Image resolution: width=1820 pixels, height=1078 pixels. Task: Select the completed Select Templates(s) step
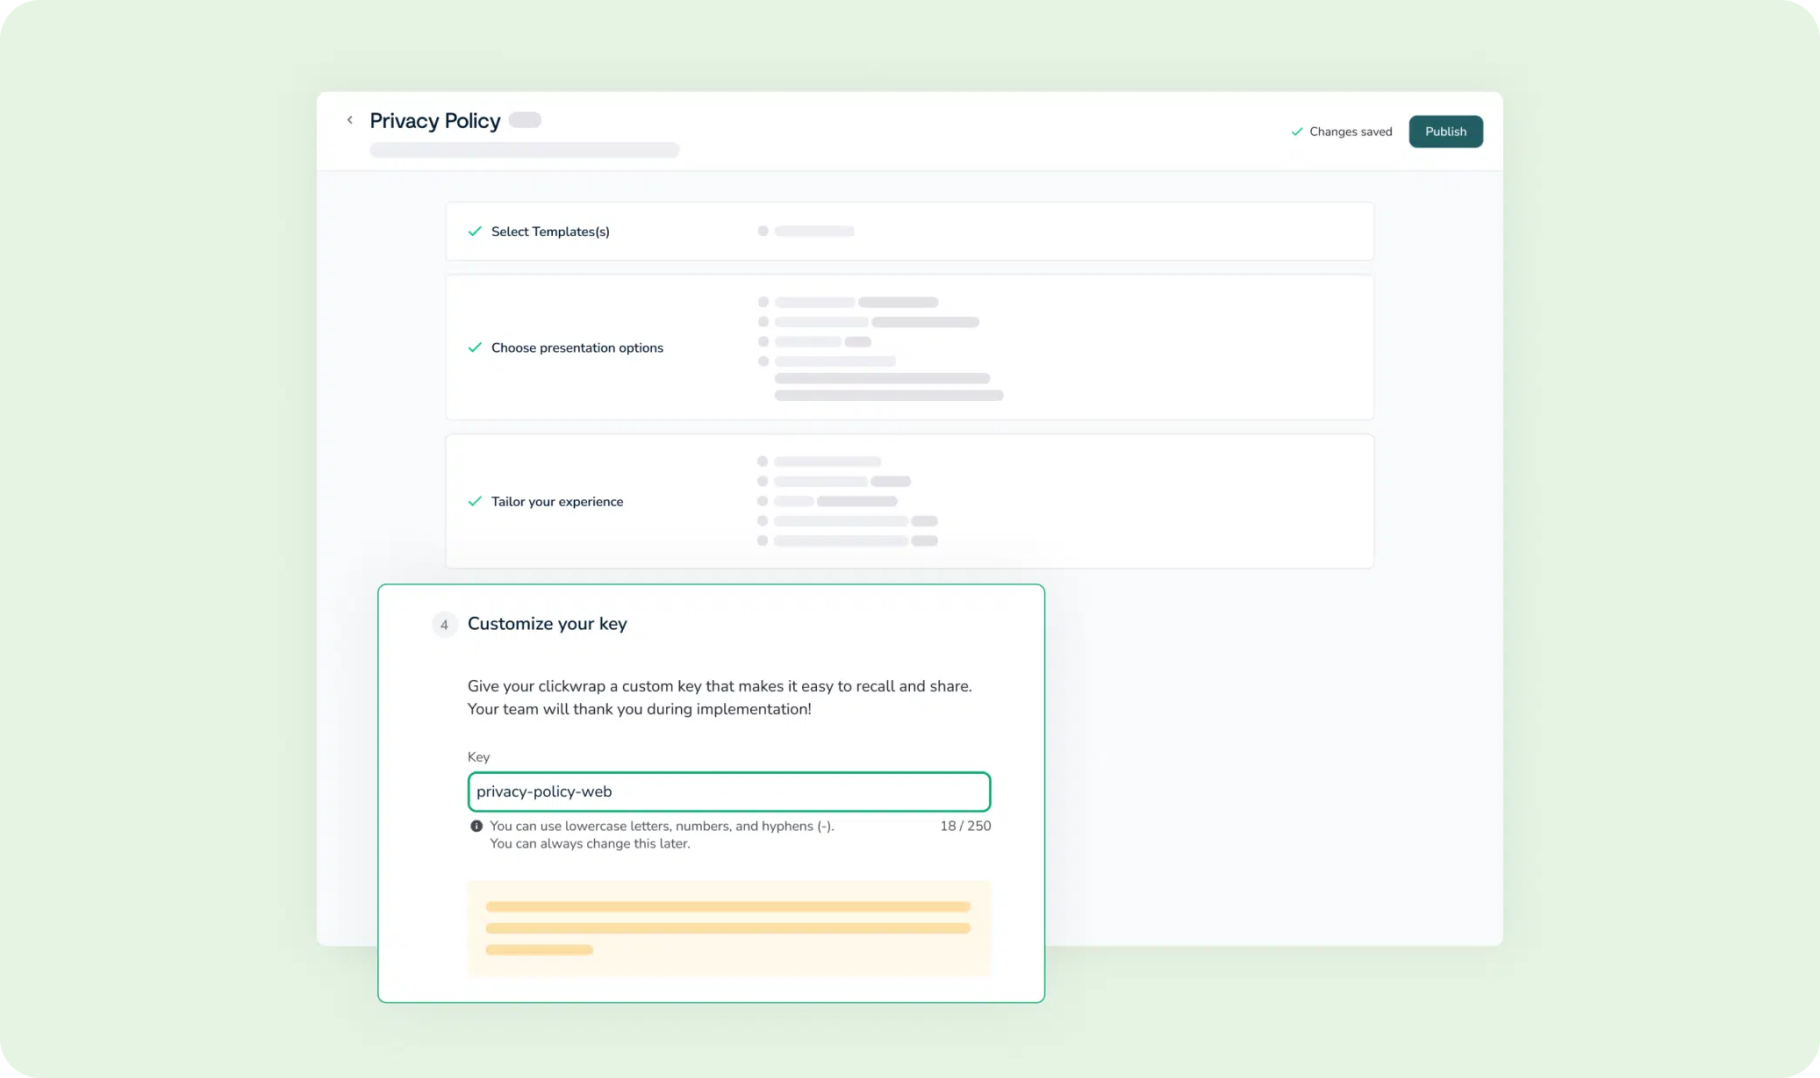(550, 231)
